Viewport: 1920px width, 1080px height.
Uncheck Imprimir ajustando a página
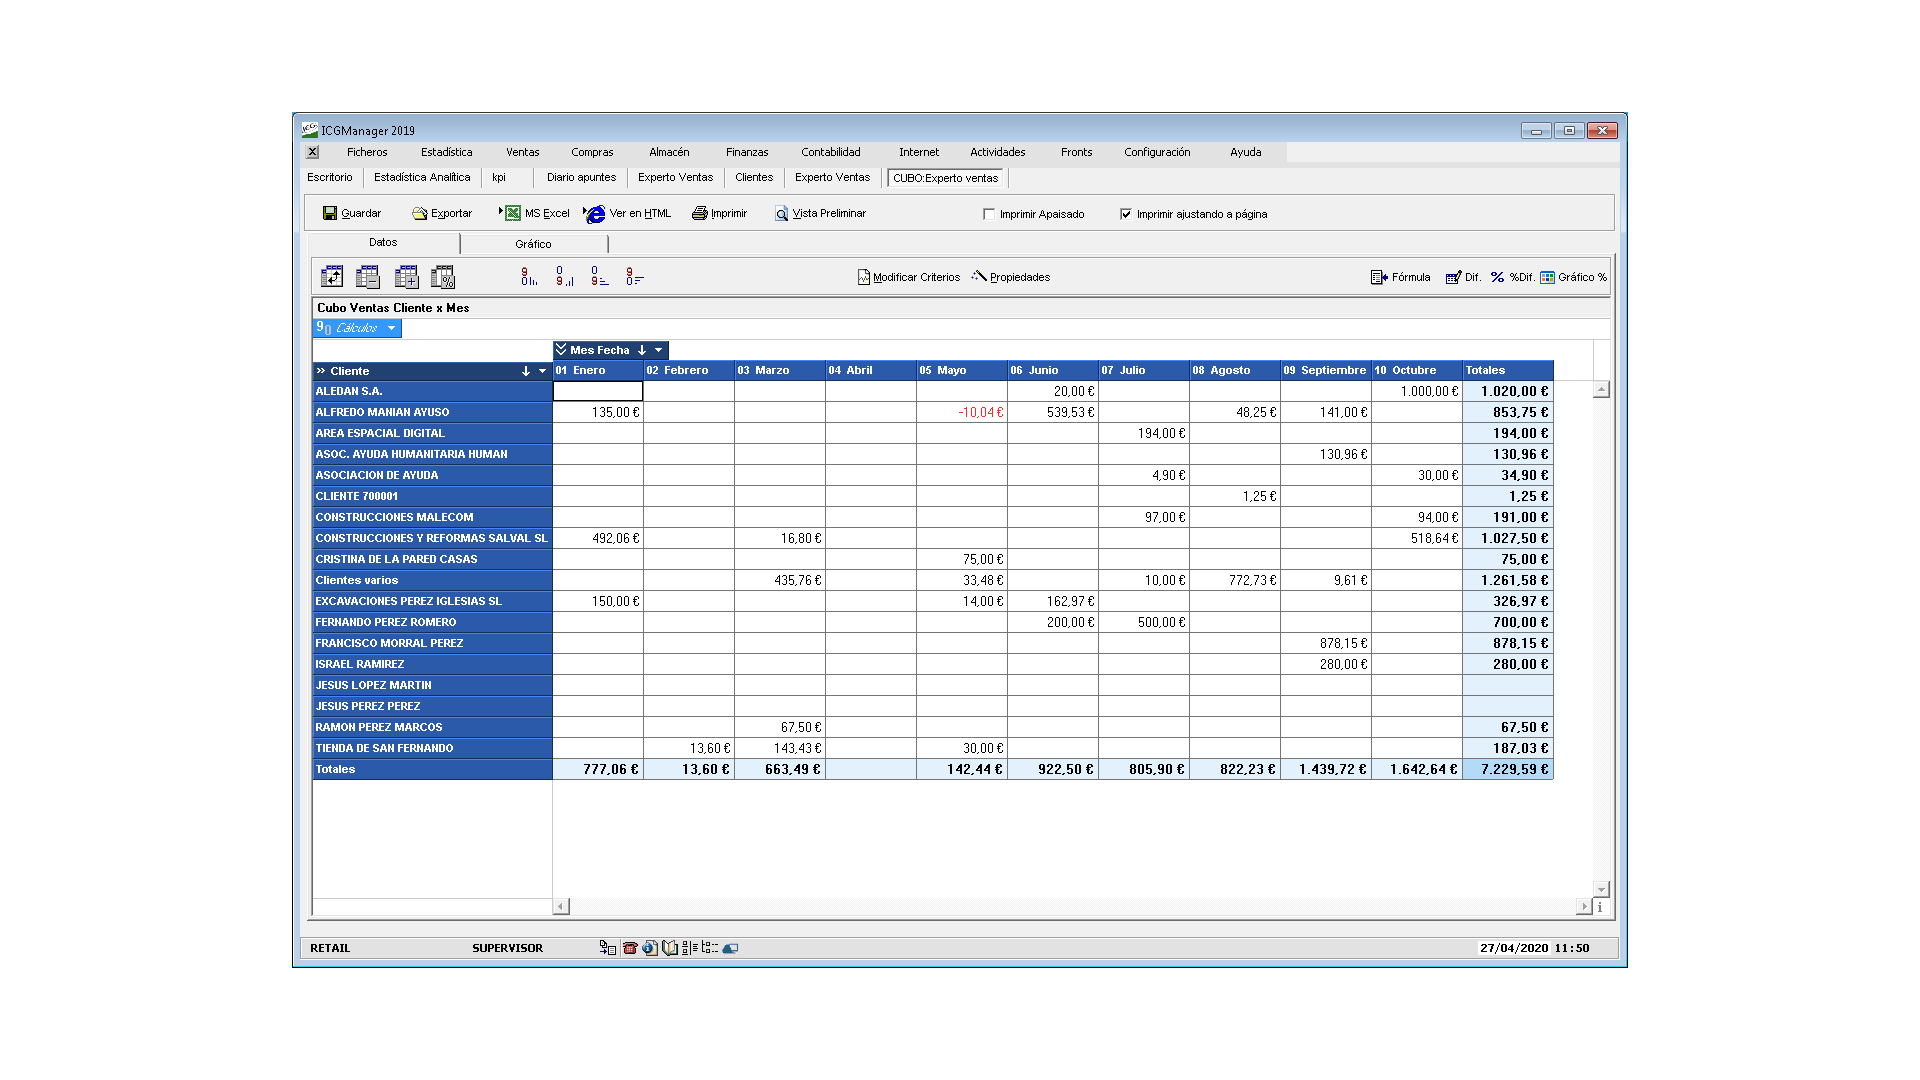[x=1126, y=214]
